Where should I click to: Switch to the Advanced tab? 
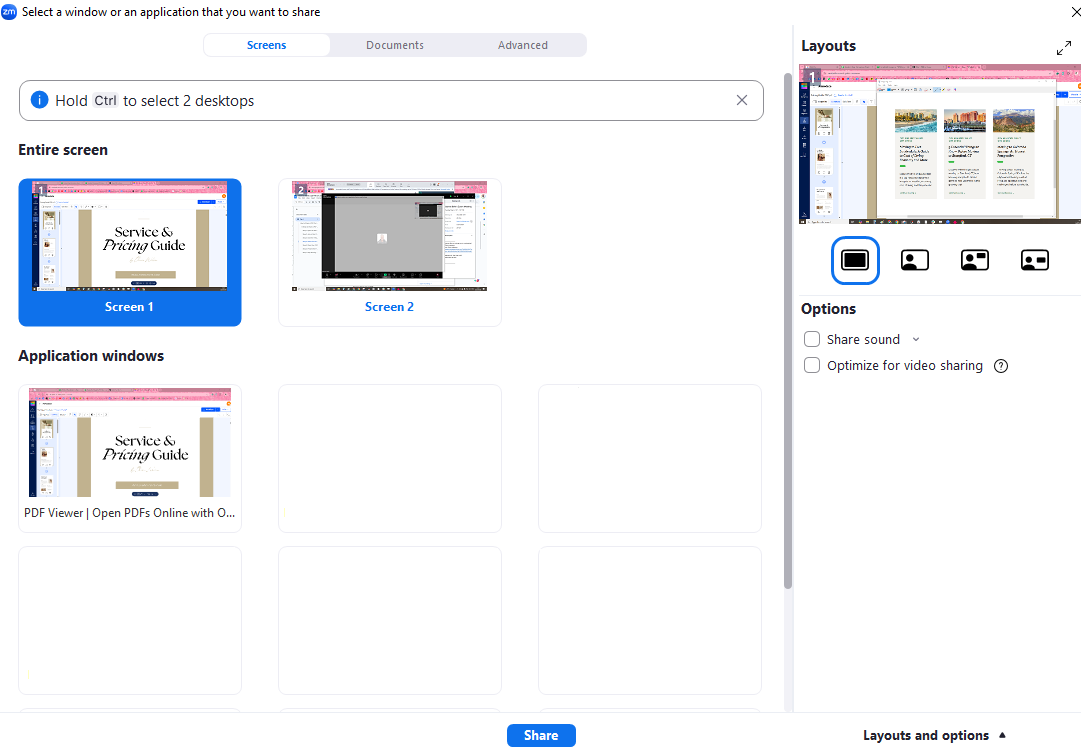522,45
